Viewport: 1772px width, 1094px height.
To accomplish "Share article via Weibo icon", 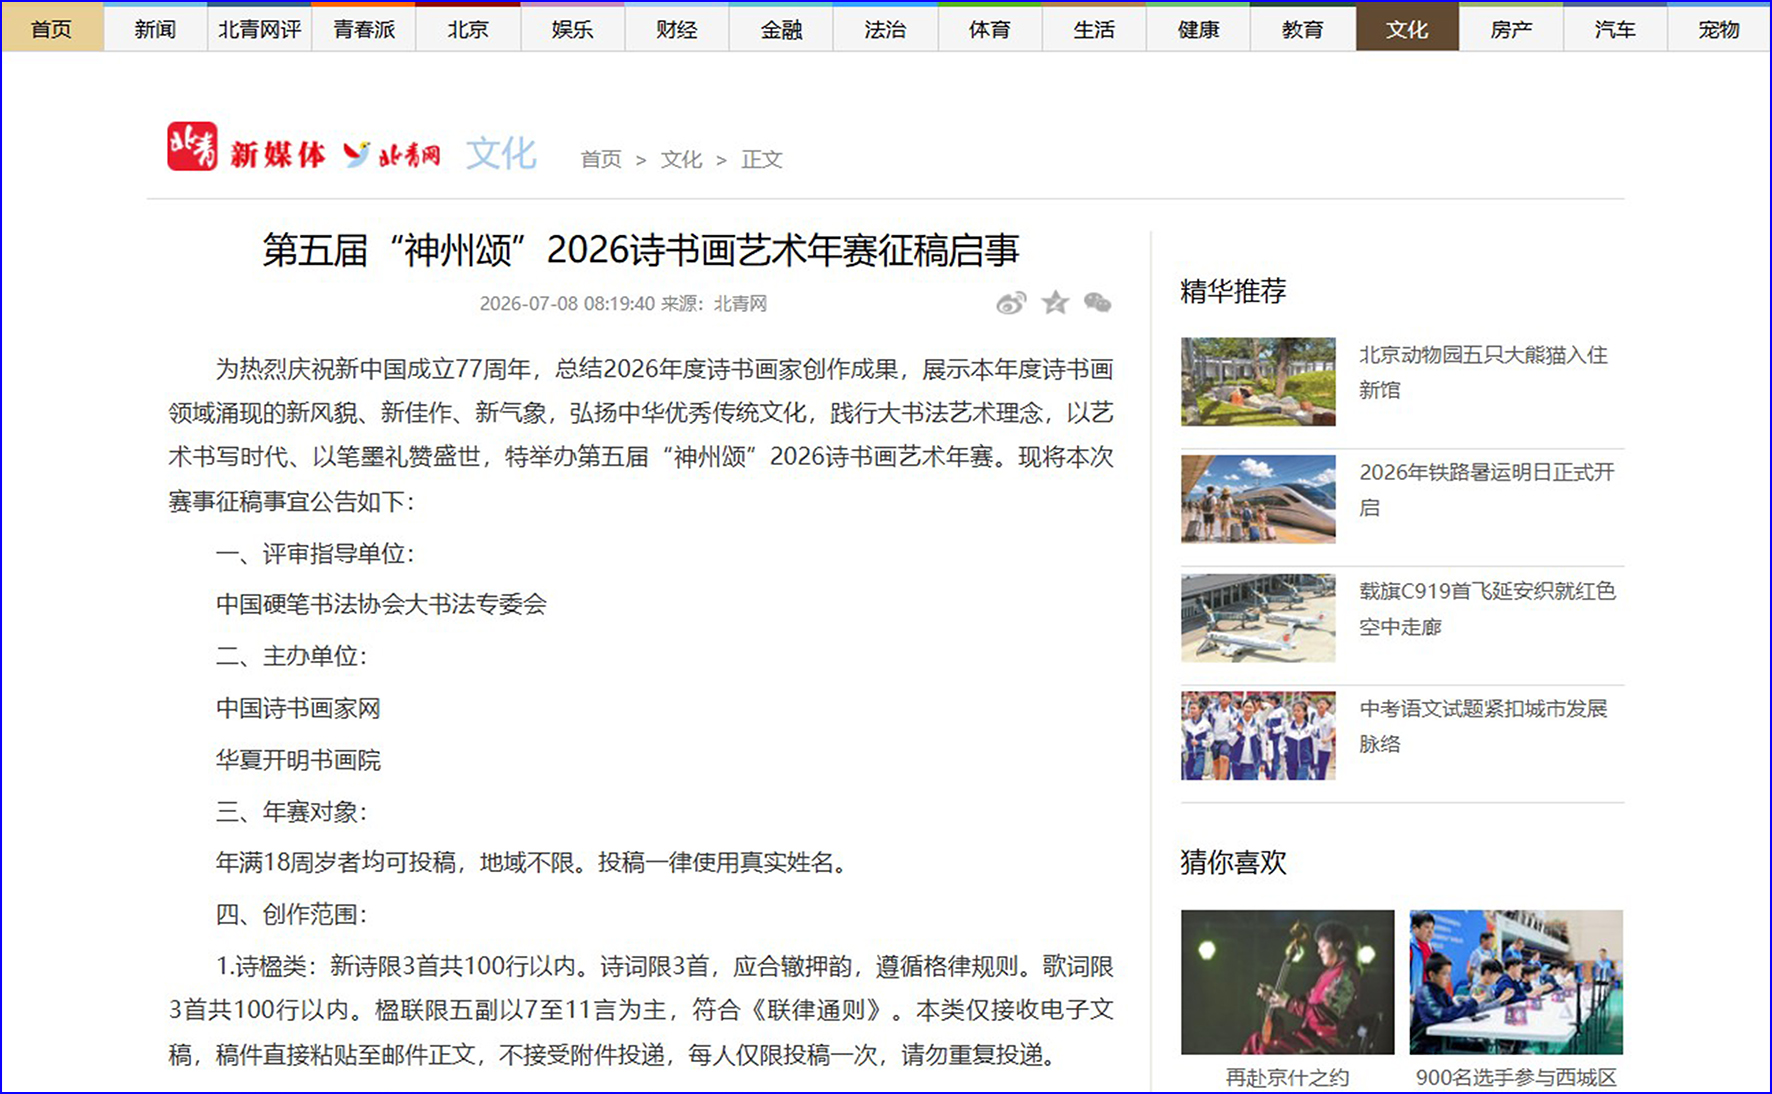I will [x=1011, y=303].
